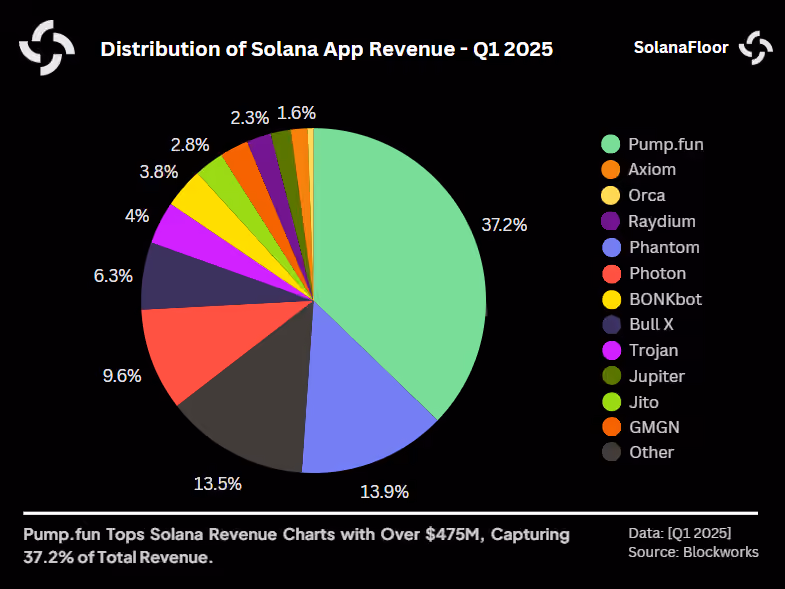Screen dimensions: 785x589
Task: Click the SolanaFloor brand name text
Action: tap(681, 48)
